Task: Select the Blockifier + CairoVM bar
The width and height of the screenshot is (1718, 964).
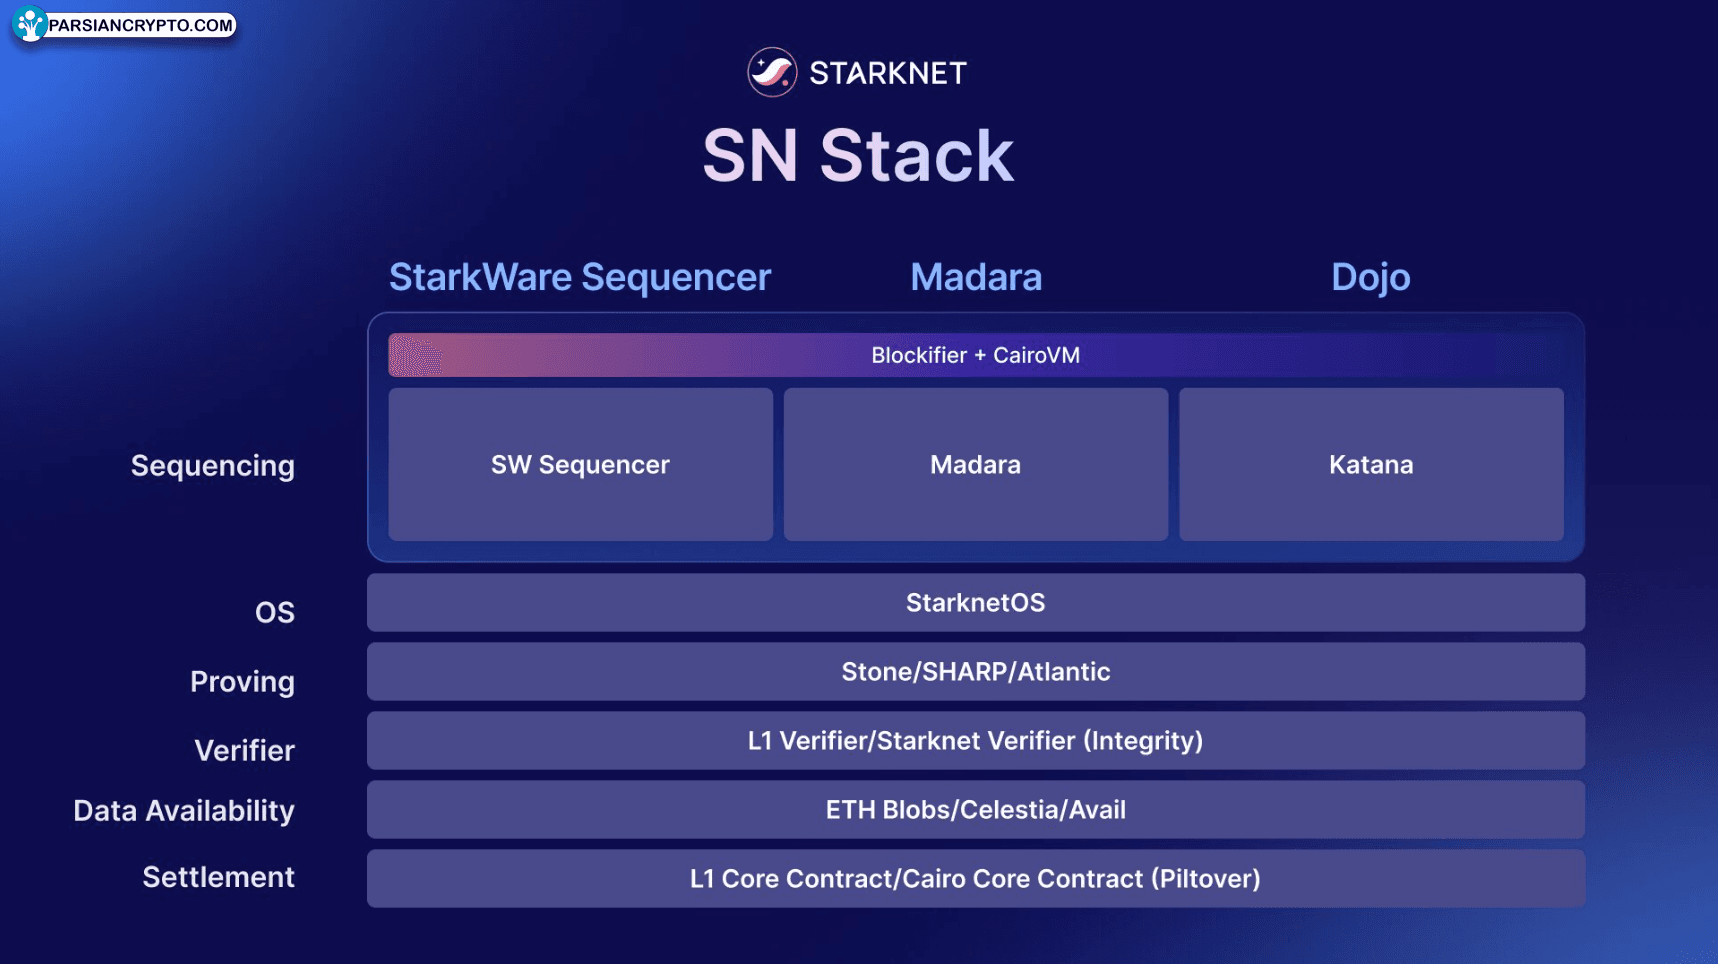Action: click(976, 355)
